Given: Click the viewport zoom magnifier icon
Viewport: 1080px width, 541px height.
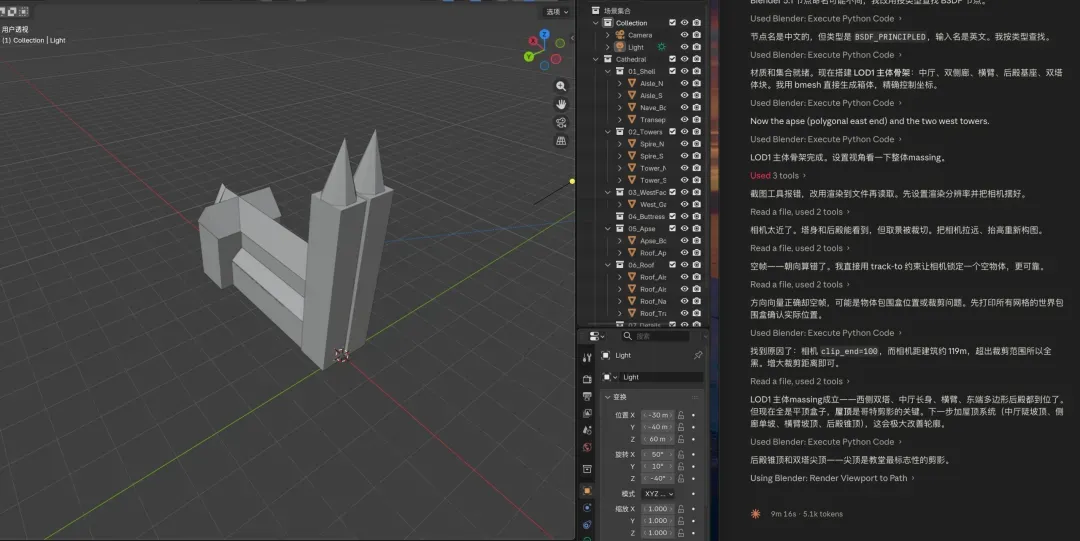Looking at the screenshot, I should click(x=561, y=86).
